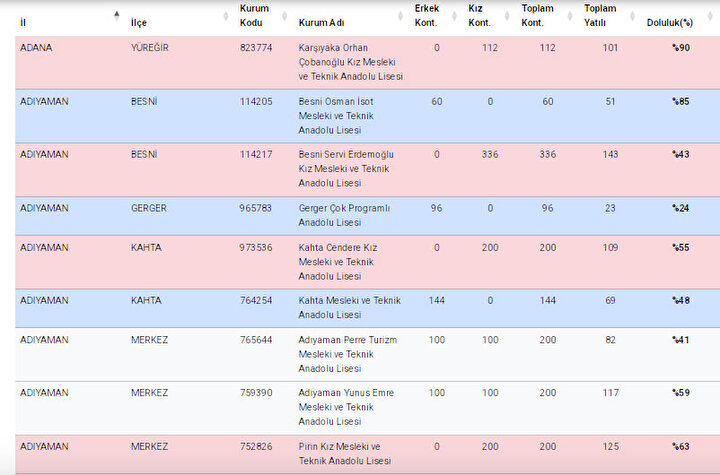The height and width of the screenshot is (475, 720).
Task: Select Erkek Kont. value 144
Action: [436, 300]
